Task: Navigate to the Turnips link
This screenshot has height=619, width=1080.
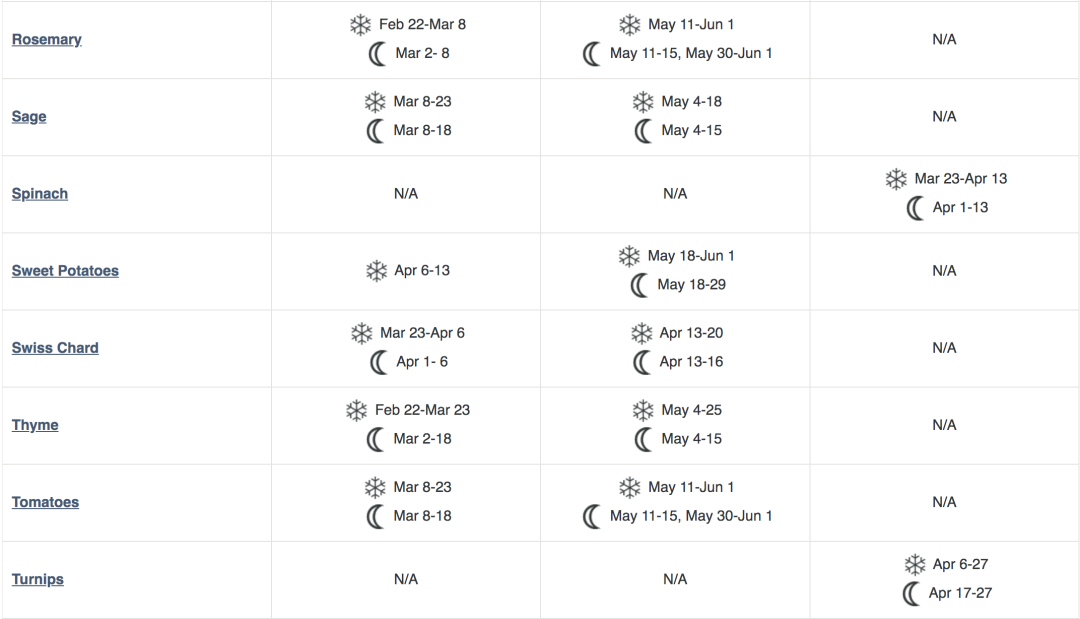Action: [x=38, y=579]
